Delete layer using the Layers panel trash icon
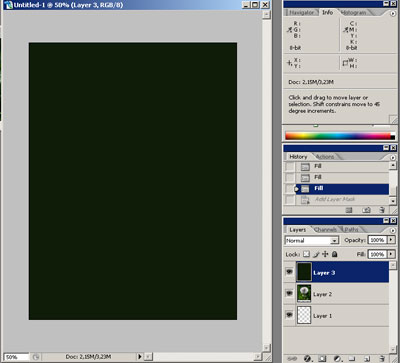Screen dimensions: 400x363 (x=382, y=359)
